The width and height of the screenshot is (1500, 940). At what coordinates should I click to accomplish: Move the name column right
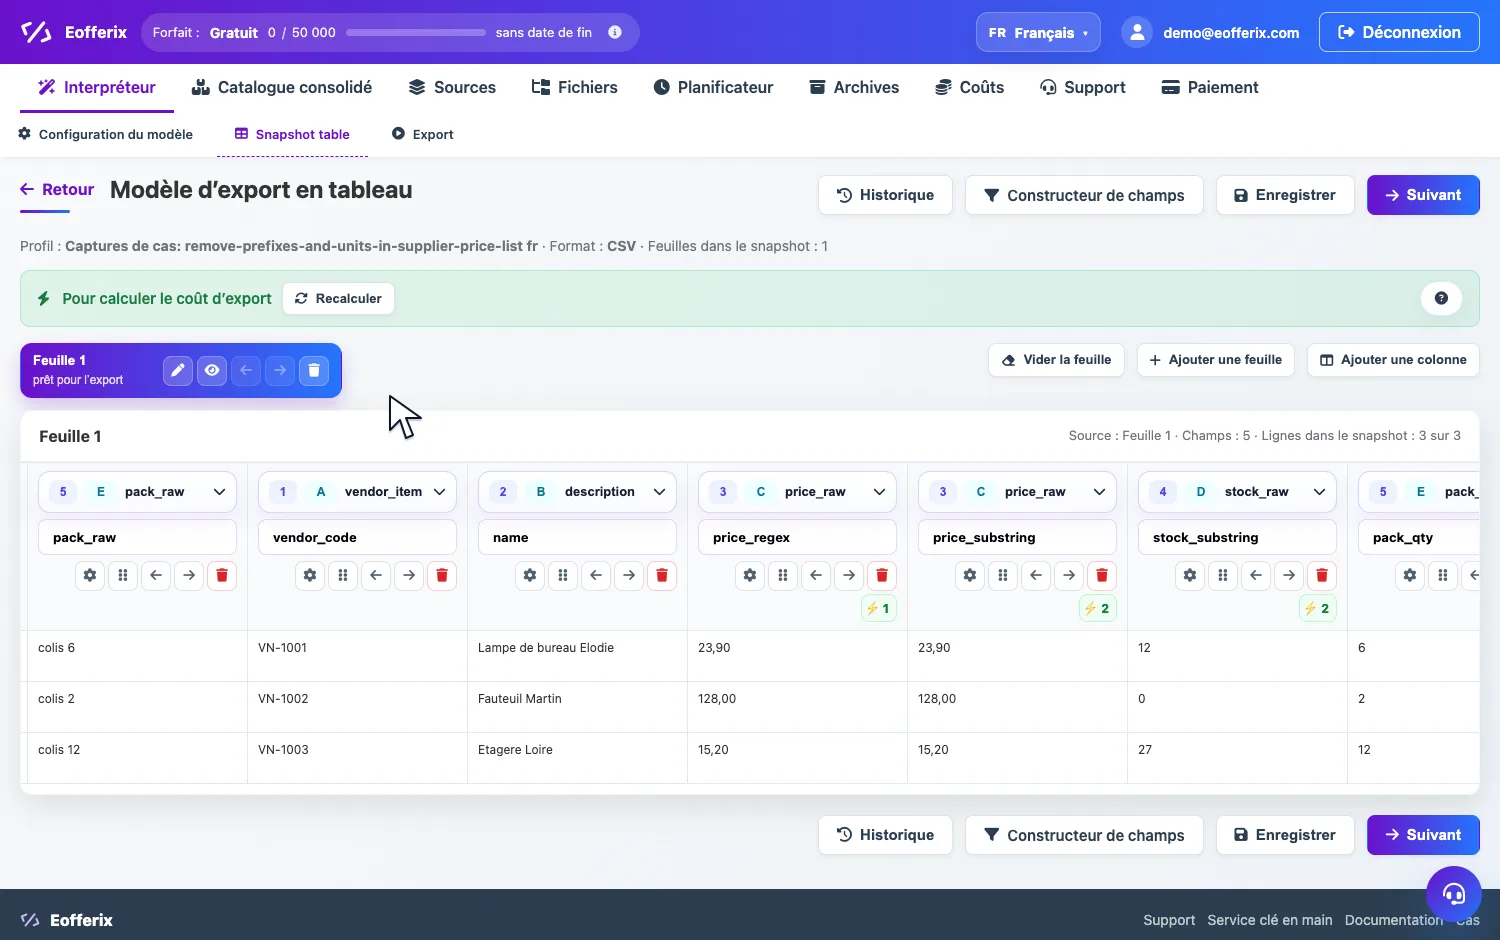point(629,575)
